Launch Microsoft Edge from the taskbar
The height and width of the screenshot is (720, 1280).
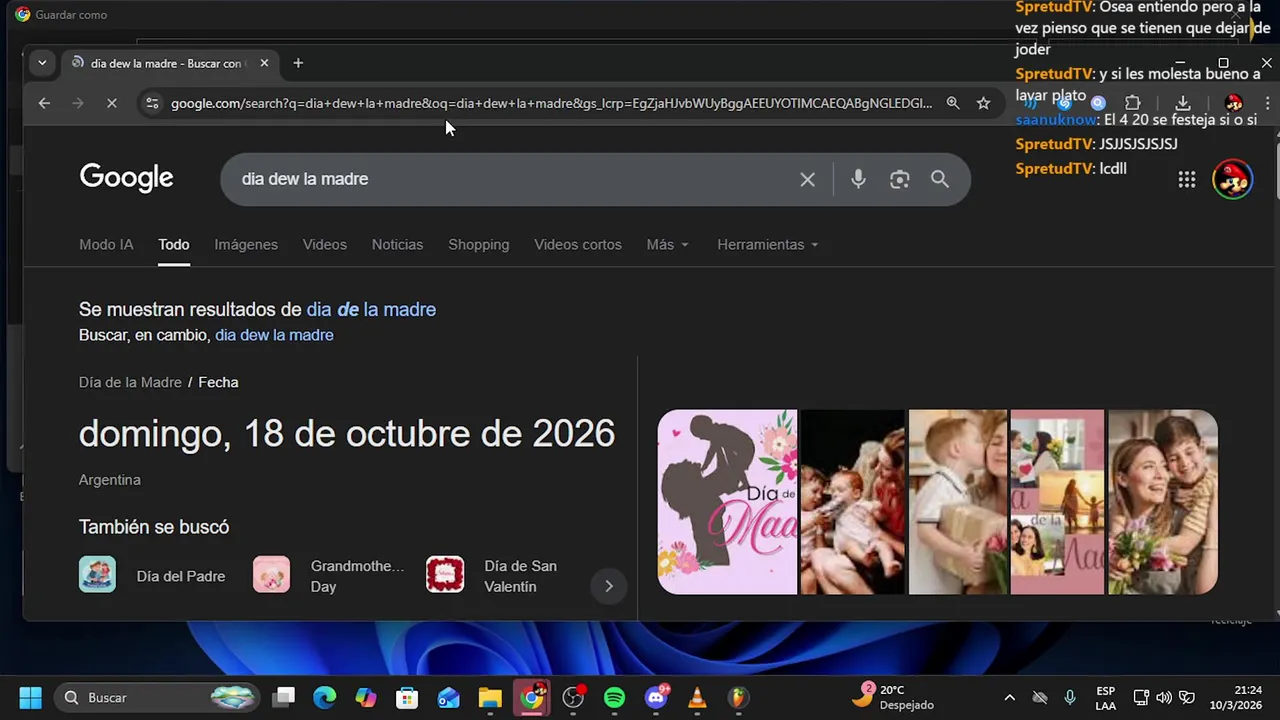point(325,697)
